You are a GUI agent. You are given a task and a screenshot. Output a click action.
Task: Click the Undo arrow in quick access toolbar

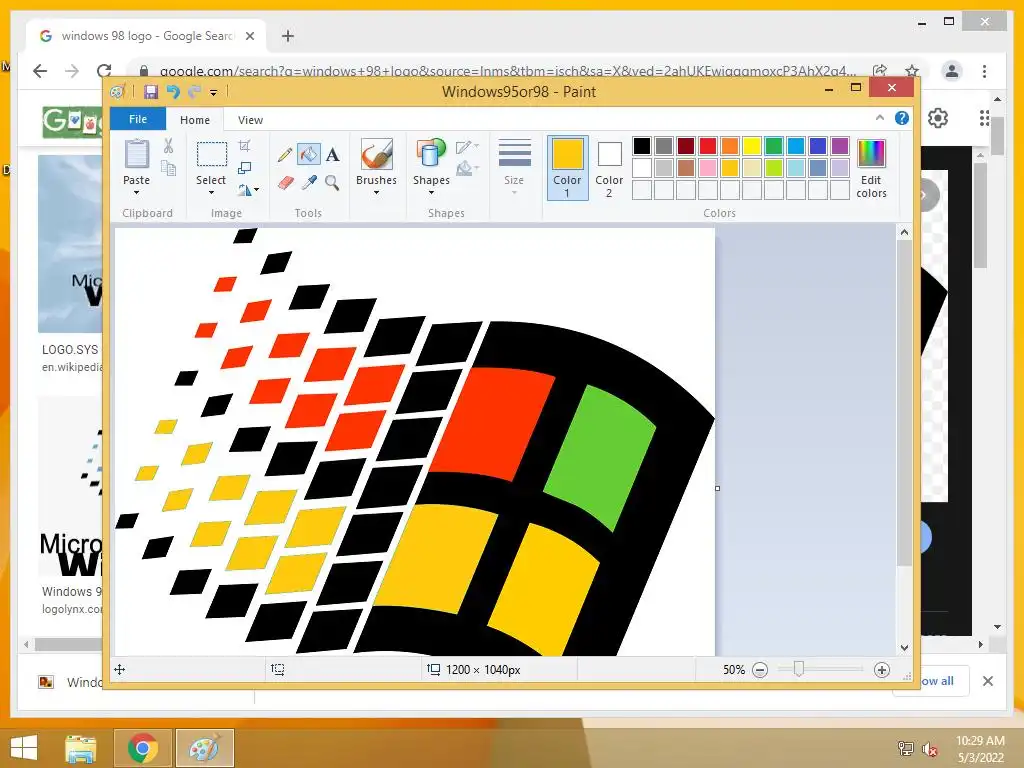[x=173, y=91]
